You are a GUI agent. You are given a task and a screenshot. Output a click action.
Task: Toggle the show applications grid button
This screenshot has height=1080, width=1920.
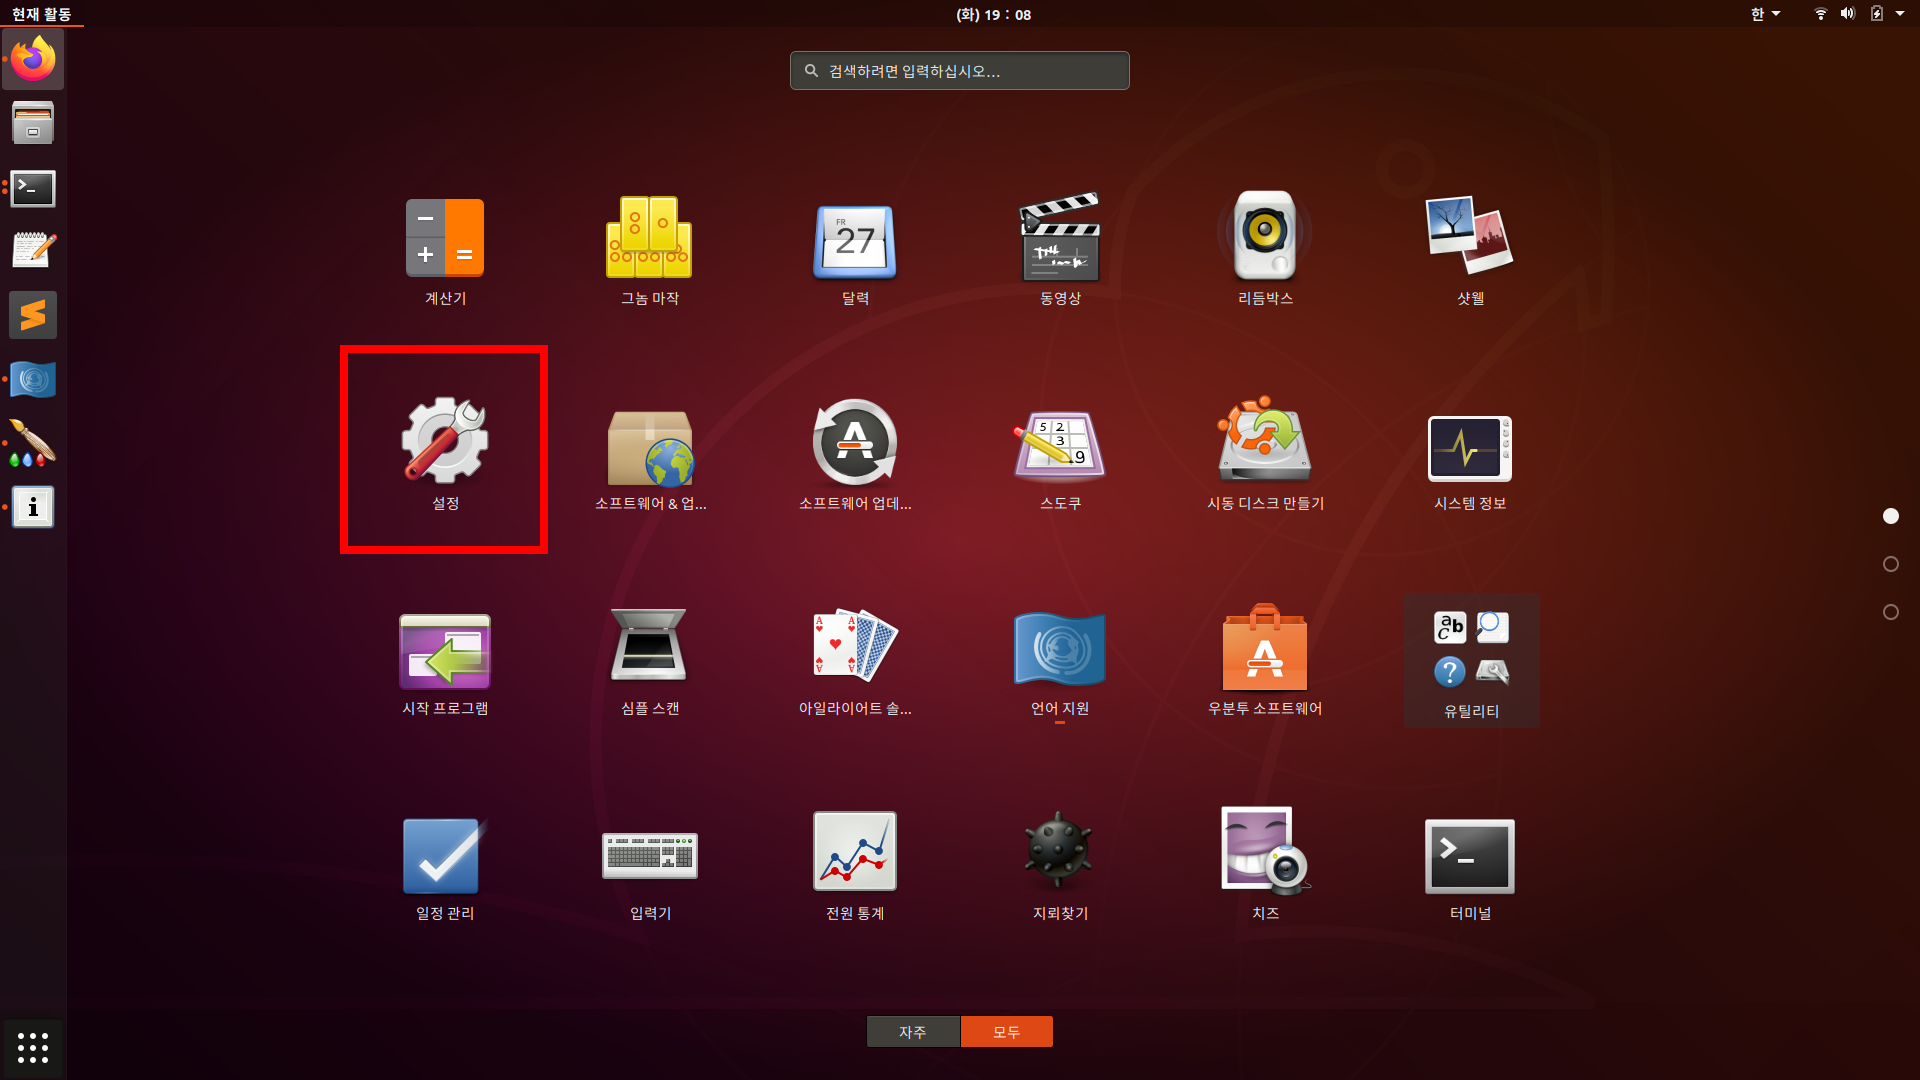pyautogui.click(x=33, y=1047)
